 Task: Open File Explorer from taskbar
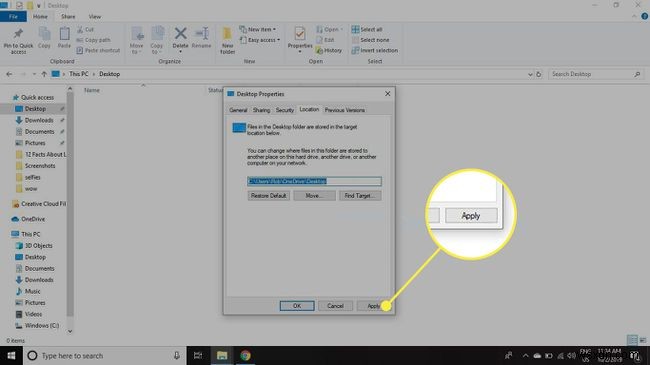(222, 355)
